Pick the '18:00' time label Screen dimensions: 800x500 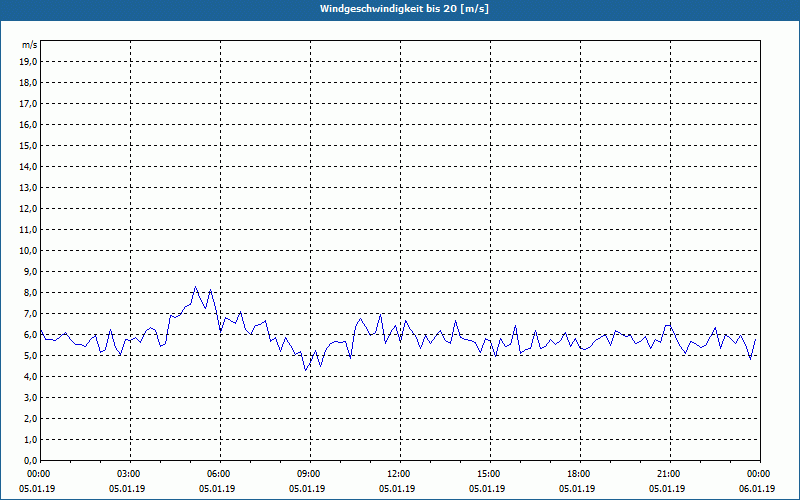point(580,474)
